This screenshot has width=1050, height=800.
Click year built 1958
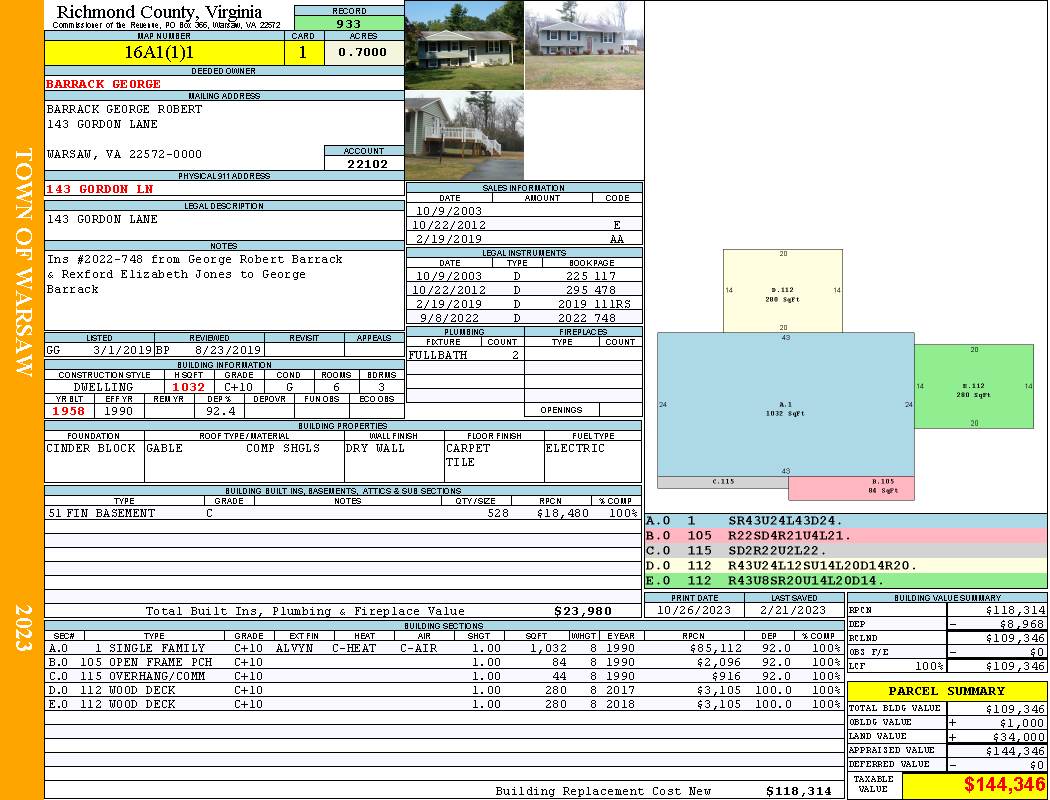click(69, 411)
